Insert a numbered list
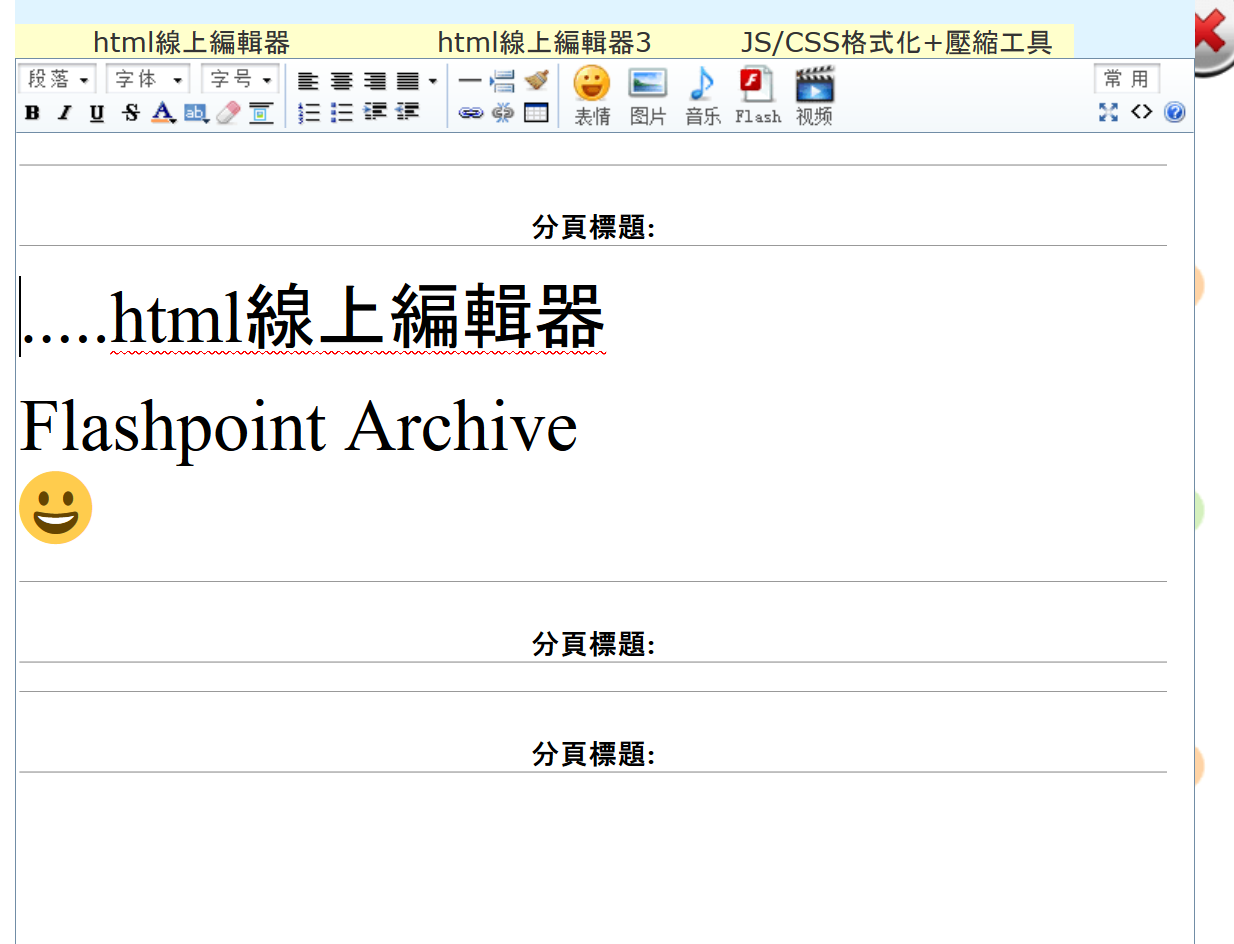The width and height of the screenshot is (1234, 944). 309,113
